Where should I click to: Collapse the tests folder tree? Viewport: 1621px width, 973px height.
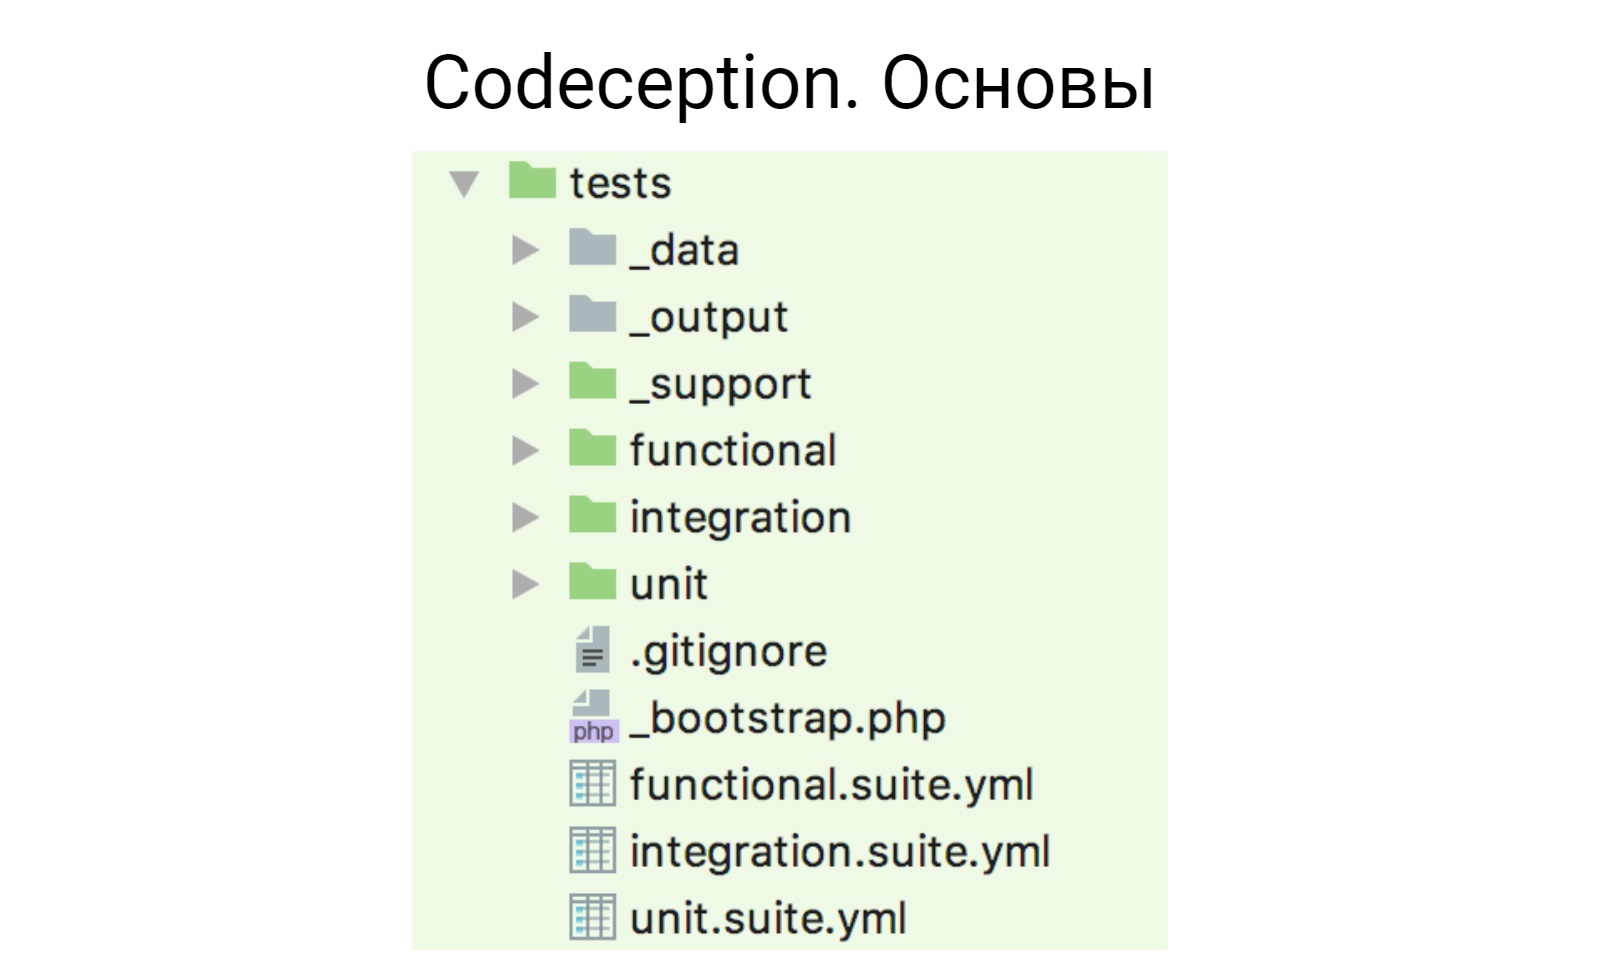click(x=464, y=184)
